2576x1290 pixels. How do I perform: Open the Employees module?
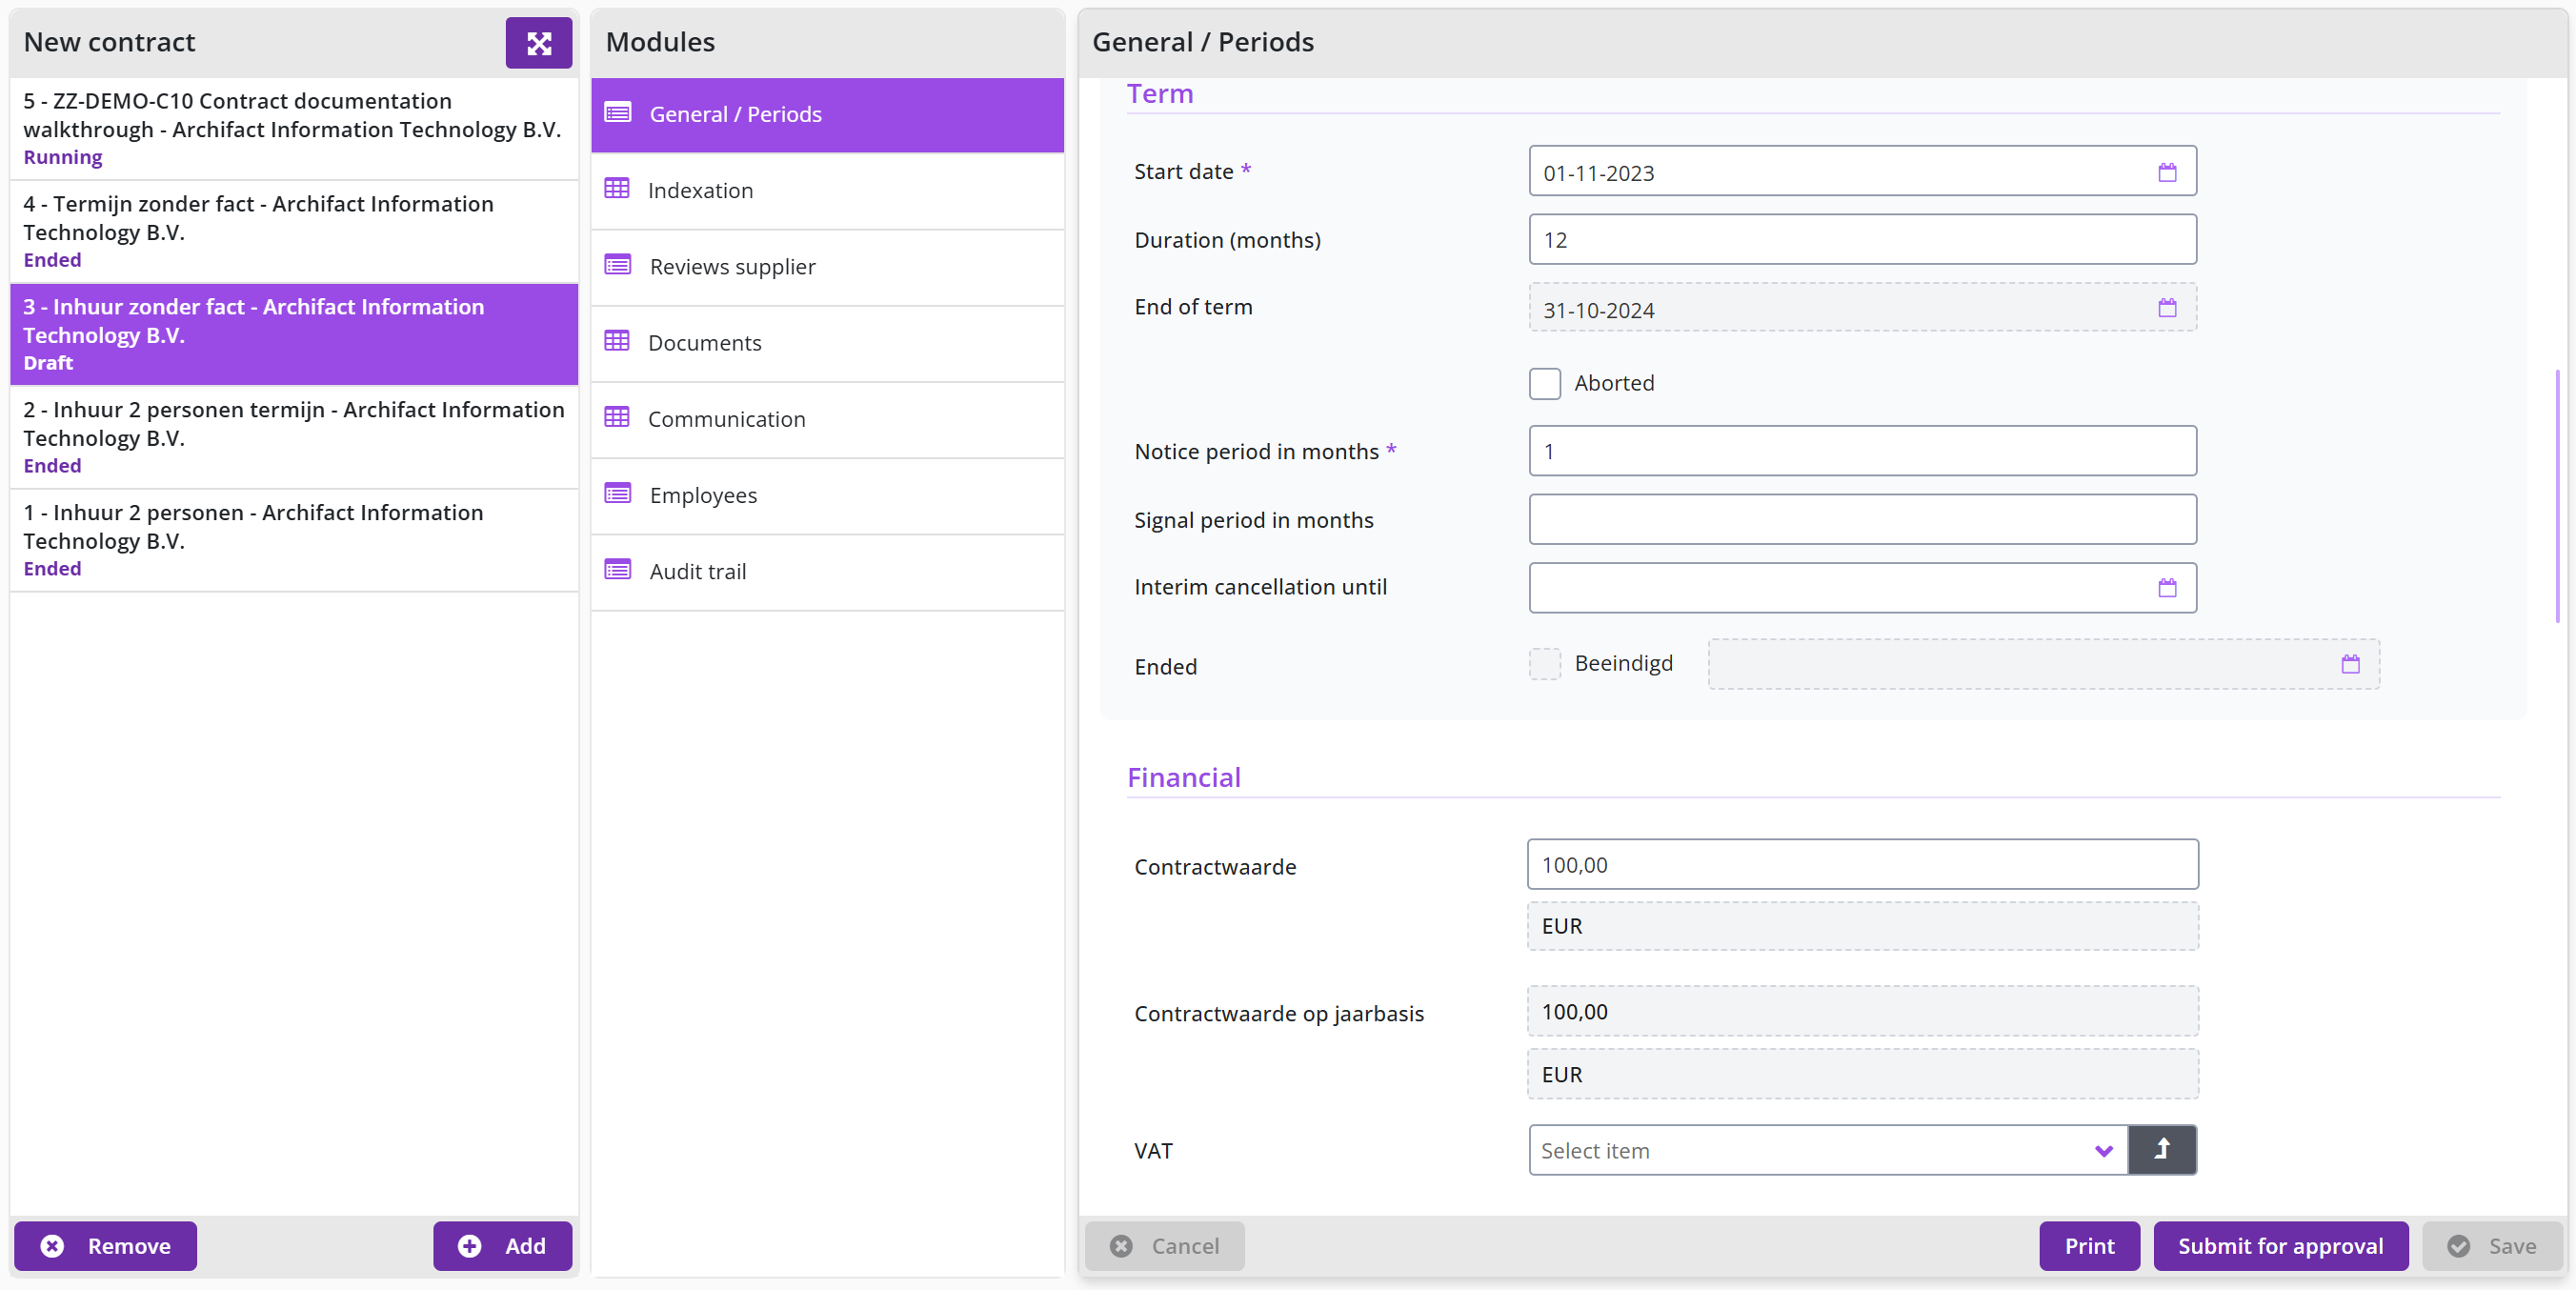pyautogui.click(x=827, y=495)
